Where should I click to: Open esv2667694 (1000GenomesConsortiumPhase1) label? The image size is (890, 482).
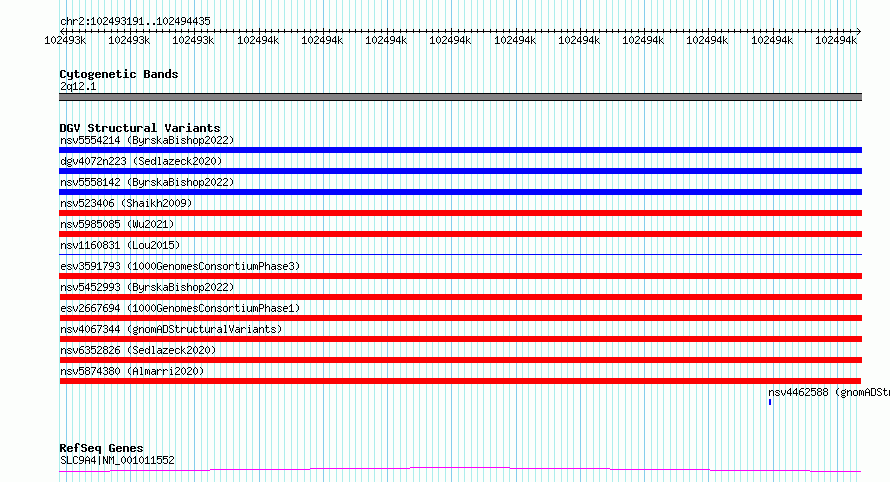[x=180, y=308]
